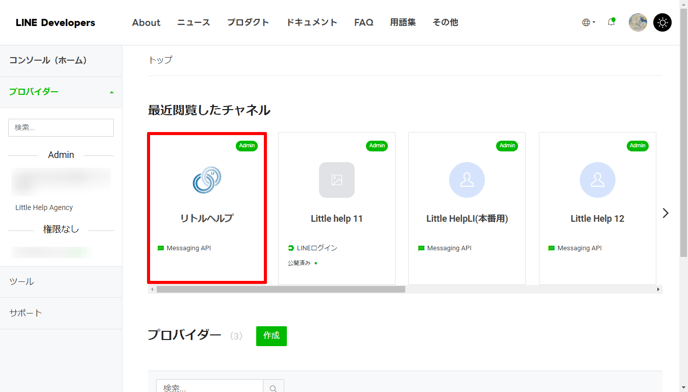Viewport: 688px width, 392px height.
Task: Show next channels with right chevron
Action: pyautogui.click(x=666, y=213)
